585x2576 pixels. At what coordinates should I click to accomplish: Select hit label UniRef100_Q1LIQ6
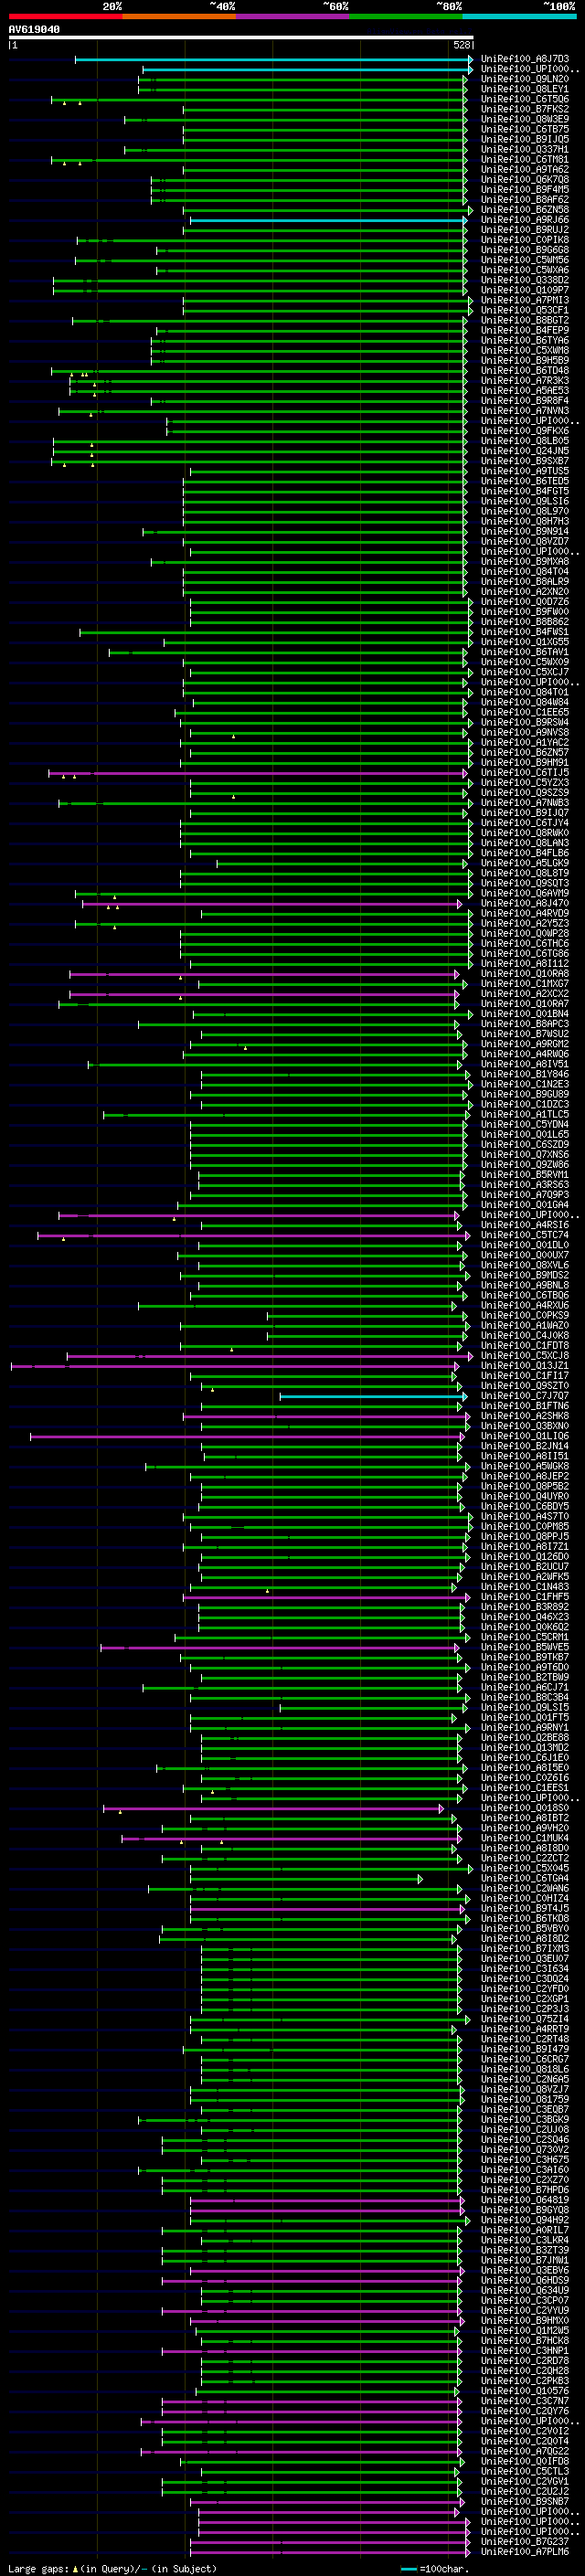pos(525,1437)
